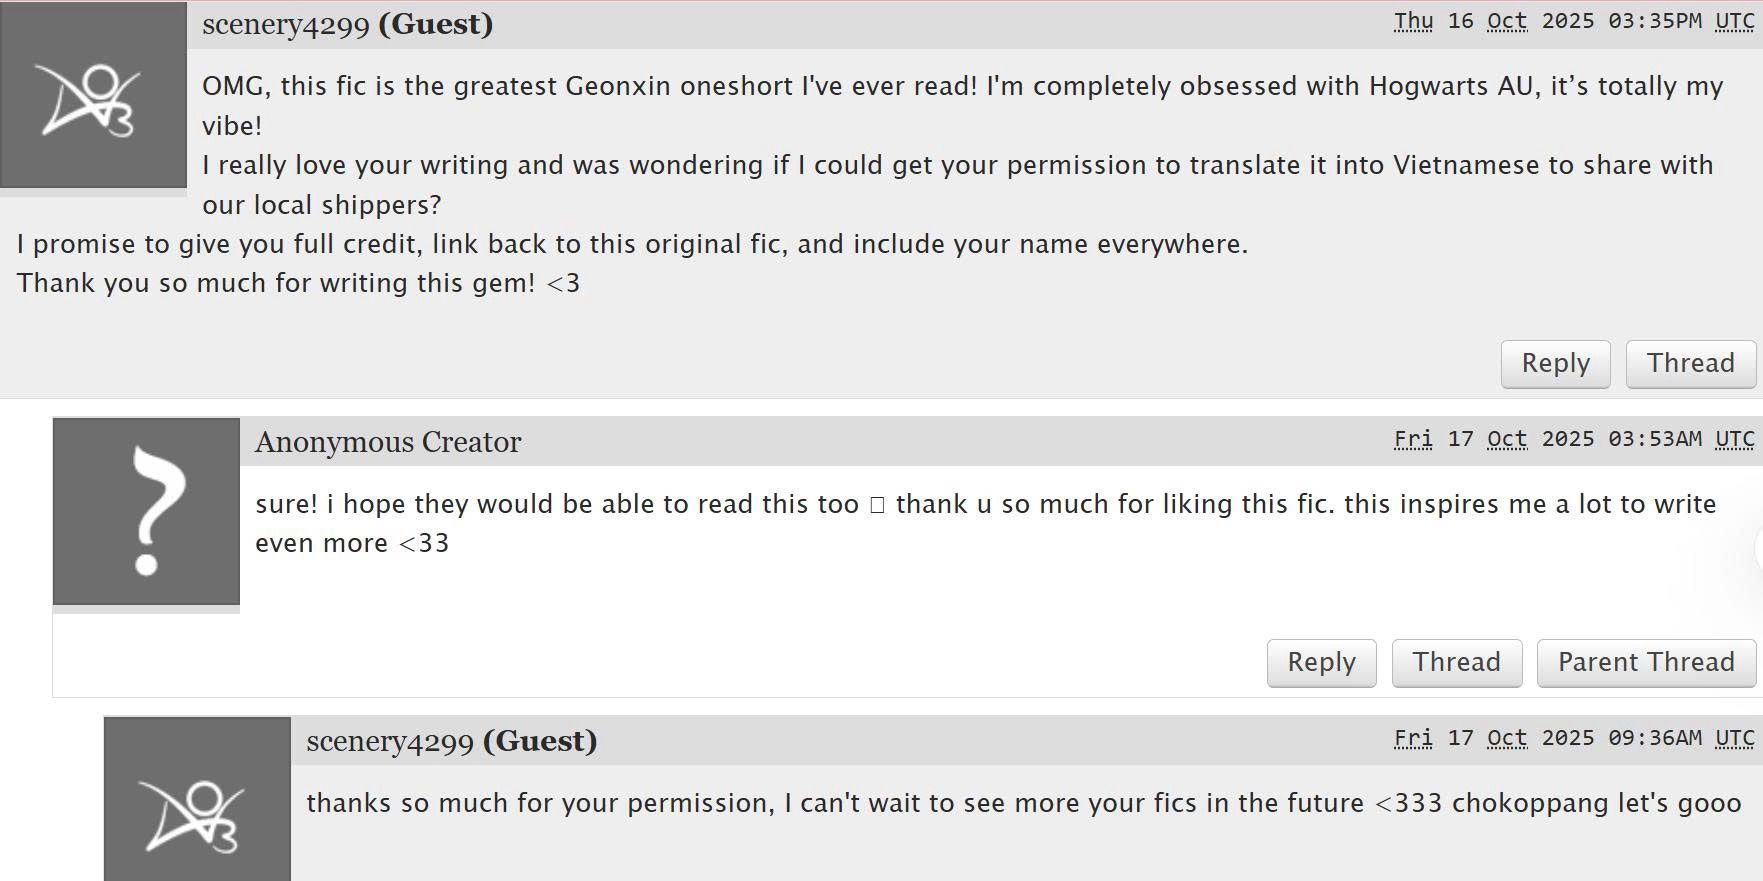Screen dimensions: 1763x881
Task: Click the comment text mentioning chokoppang
Action: 1023,803
